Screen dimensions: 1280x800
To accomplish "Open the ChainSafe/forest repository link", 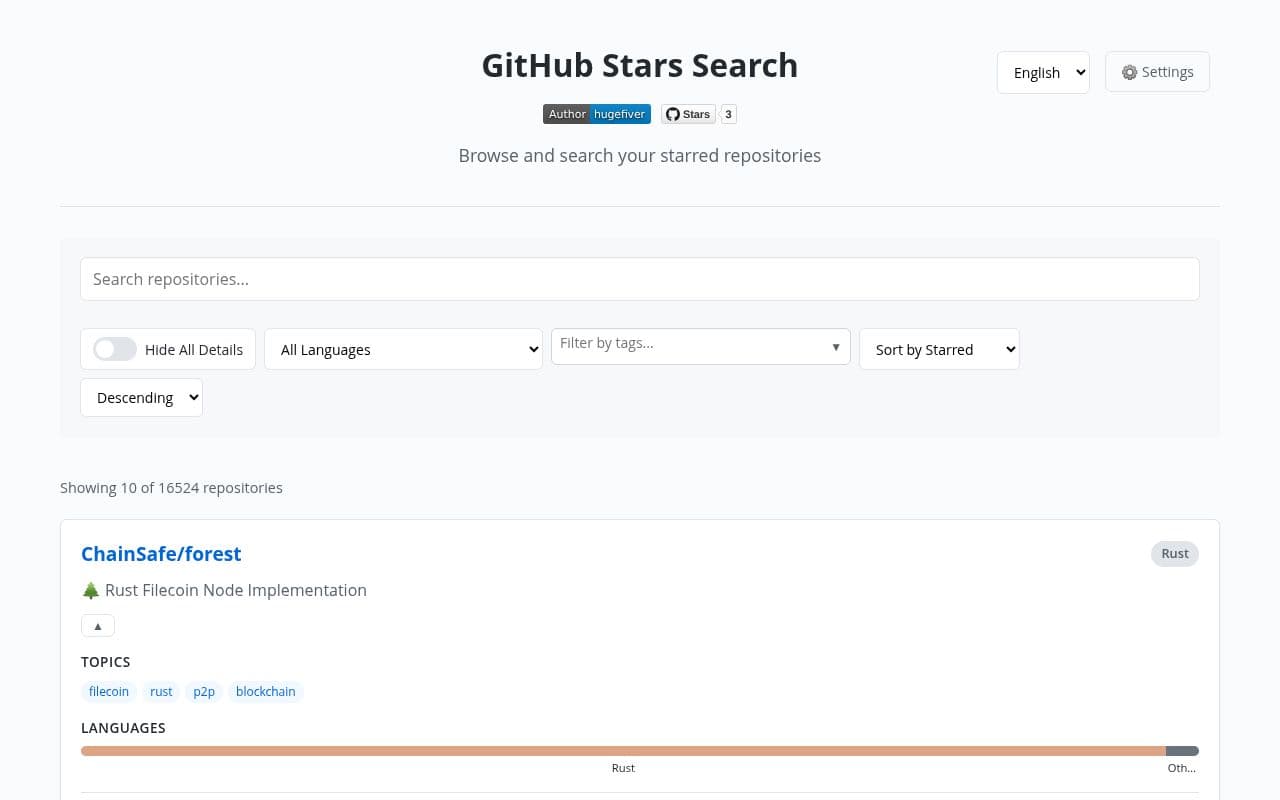I will [161, 554].
